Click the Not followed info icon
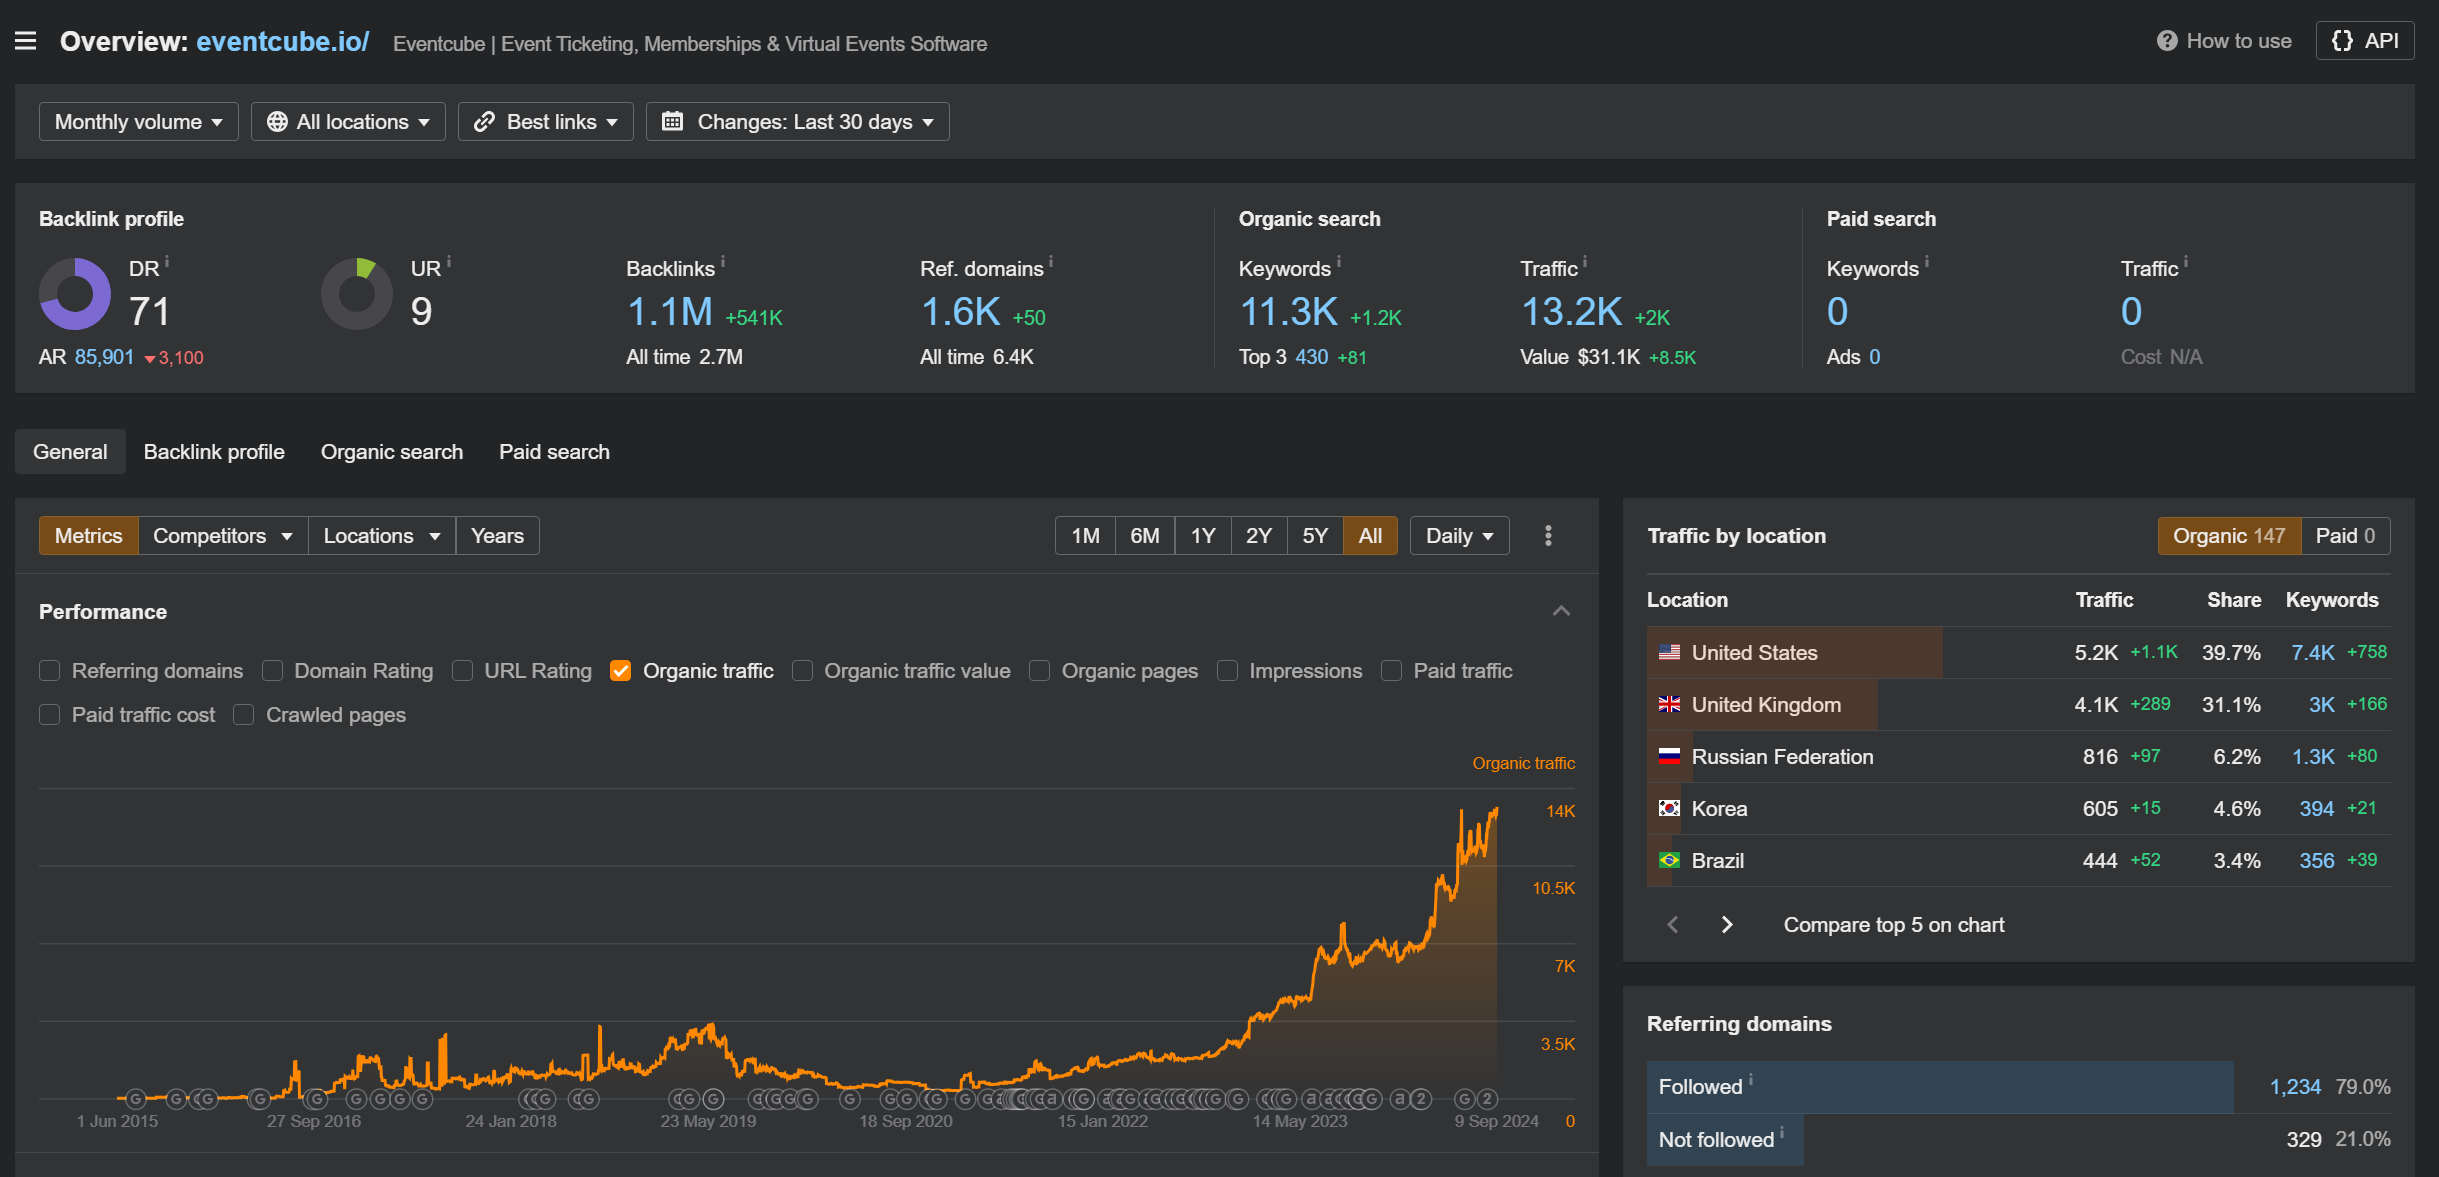 point(1782,1133)
